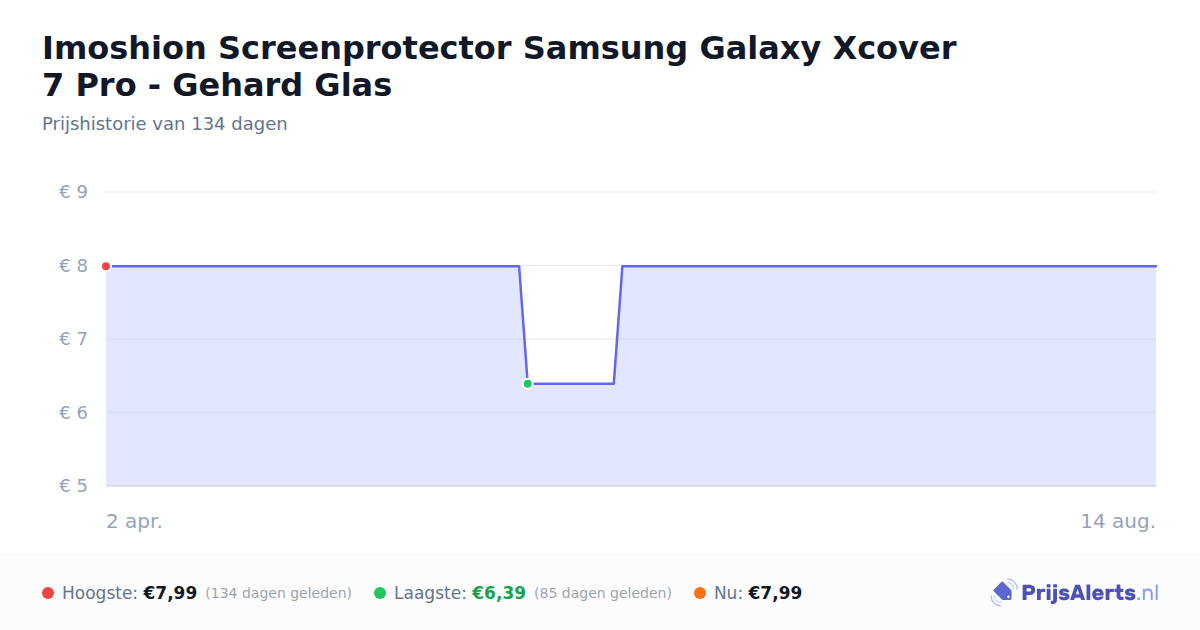Click the product title Imoshion Screenprotector heading
This screenshot has width=1200, height=630.
[499, 66]
